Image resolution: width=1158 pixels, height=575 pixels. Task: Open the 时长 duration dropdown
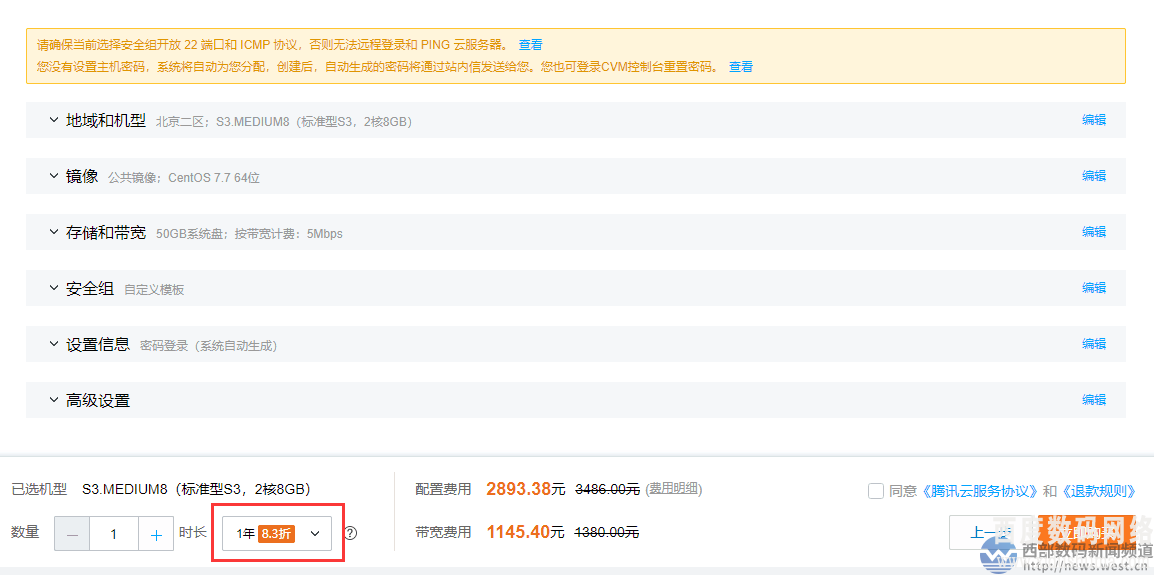click(x=277, y=534)
